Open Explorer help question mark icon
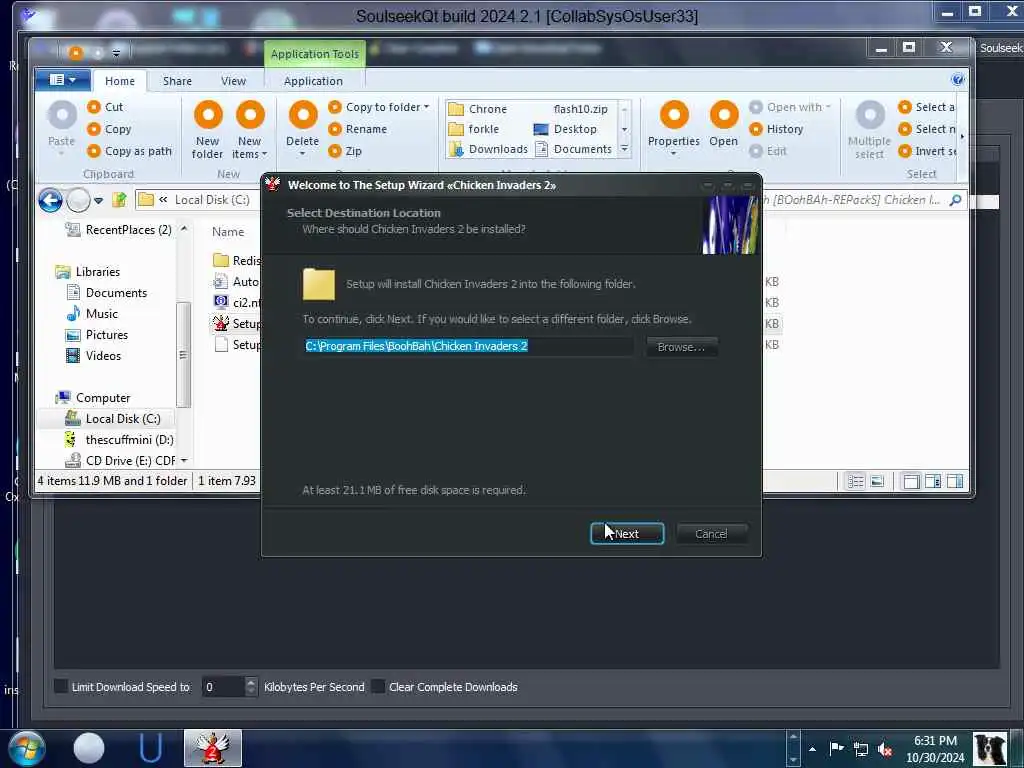This screenshot has width=1024, height=768. pos(957,80)
